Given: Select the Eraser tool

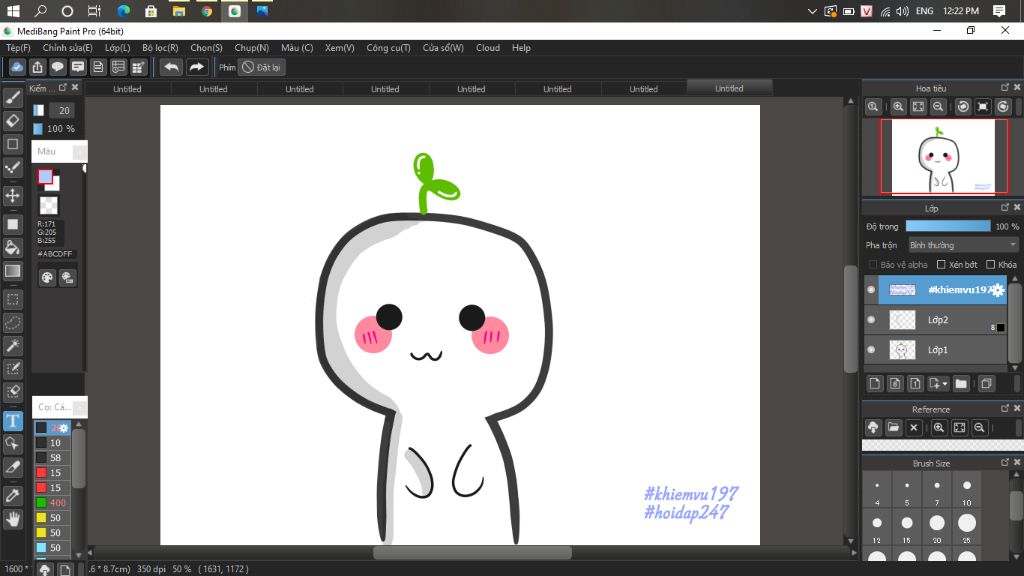Looking at the screenshot, I should tap(13, 121).
